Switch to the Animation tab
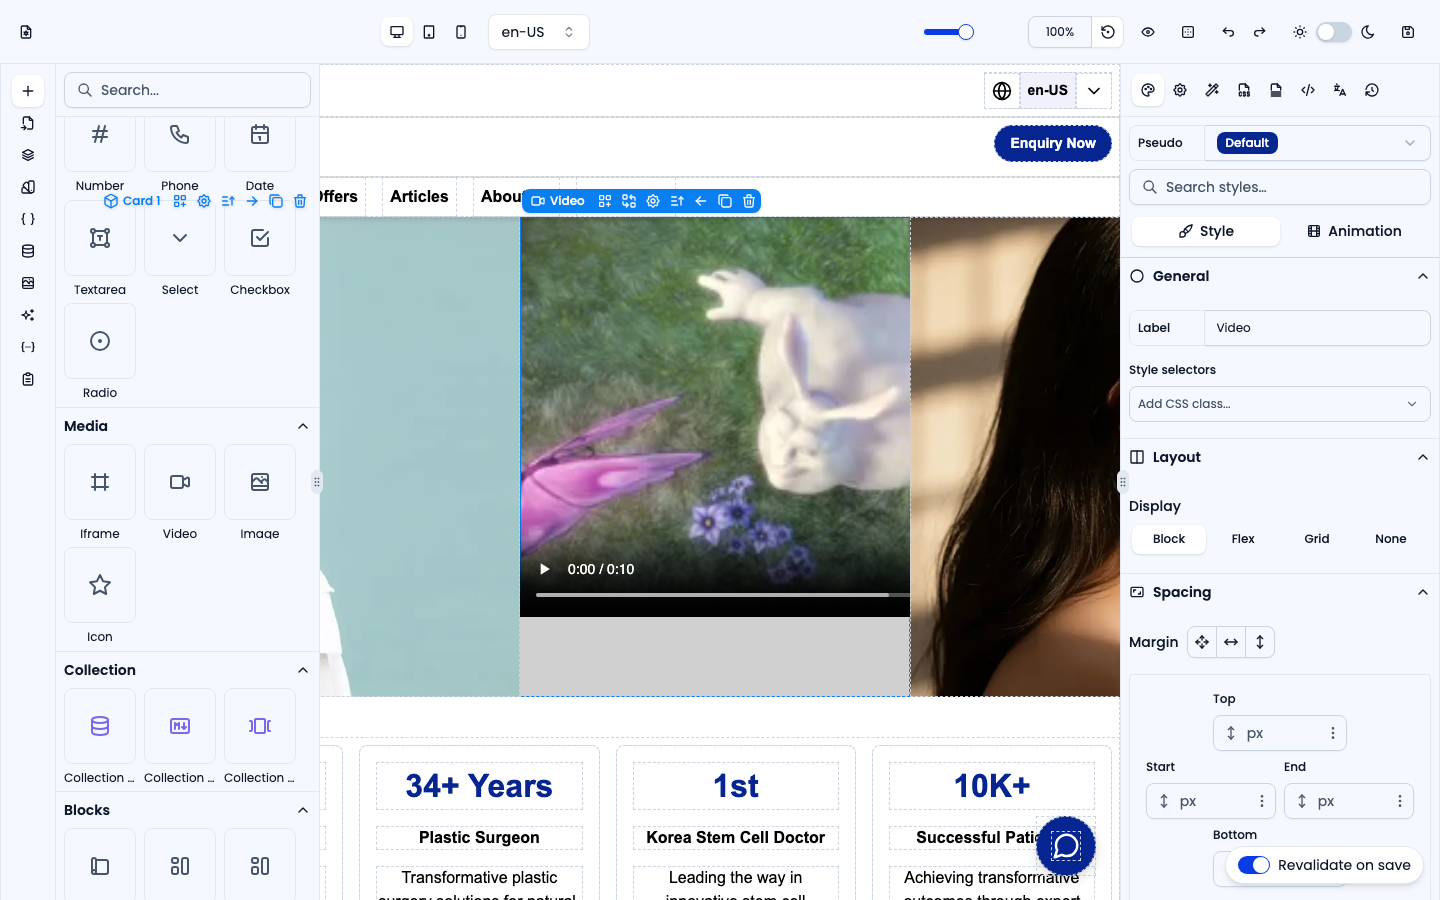Viewport: 1440px width, 900px height. click(x=1354, y=231)
